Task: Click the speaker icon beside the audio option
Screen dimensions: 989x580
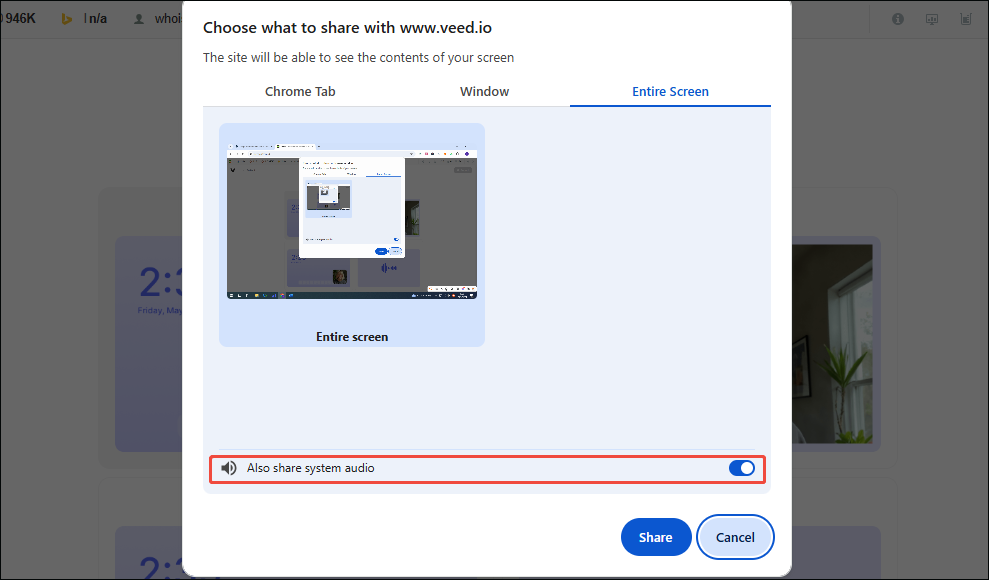Action: [x=229, y=467]
